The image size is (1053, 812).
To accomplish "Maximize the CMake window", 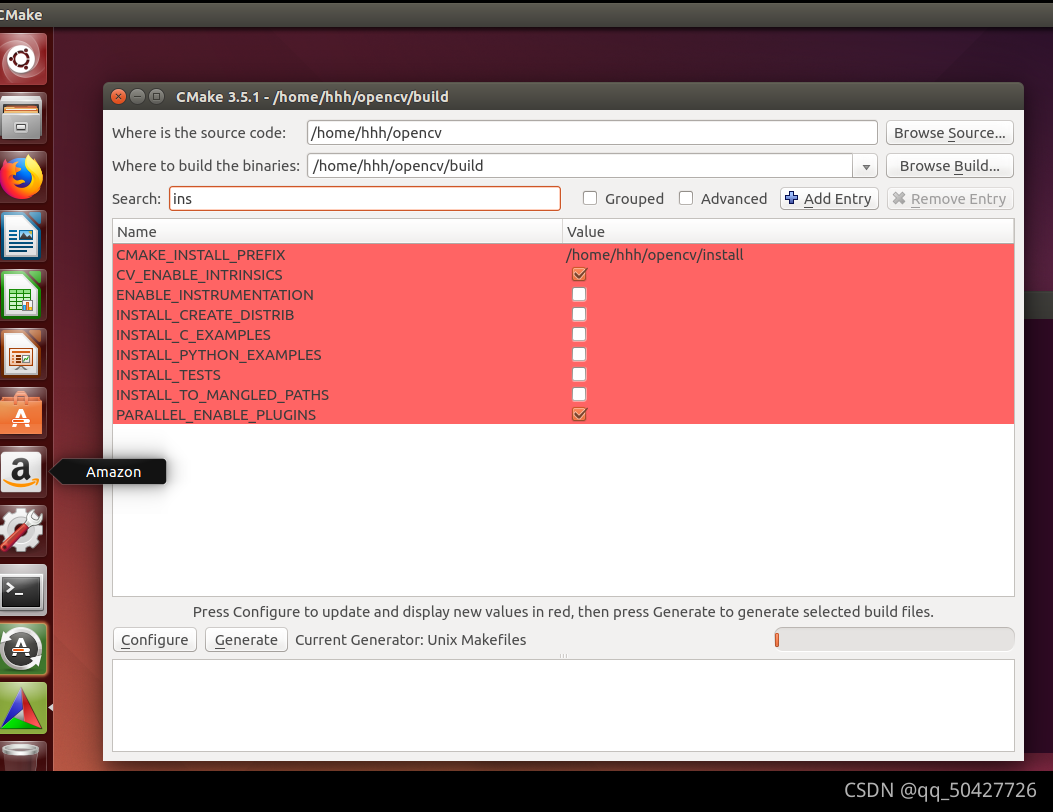I will click(x=156, y=96).
